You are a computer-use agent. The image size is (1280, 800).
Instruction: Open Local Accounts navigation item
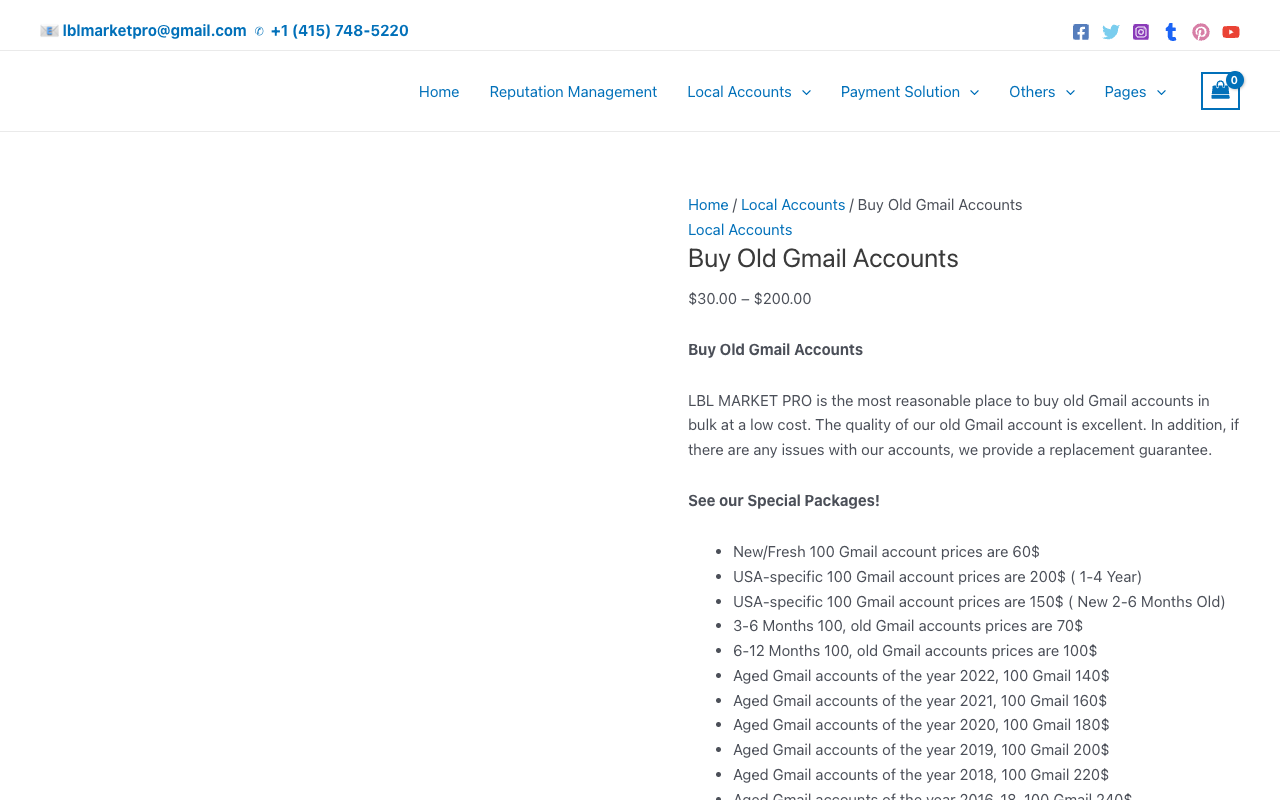pyautogui.click(x=739, y=92)
